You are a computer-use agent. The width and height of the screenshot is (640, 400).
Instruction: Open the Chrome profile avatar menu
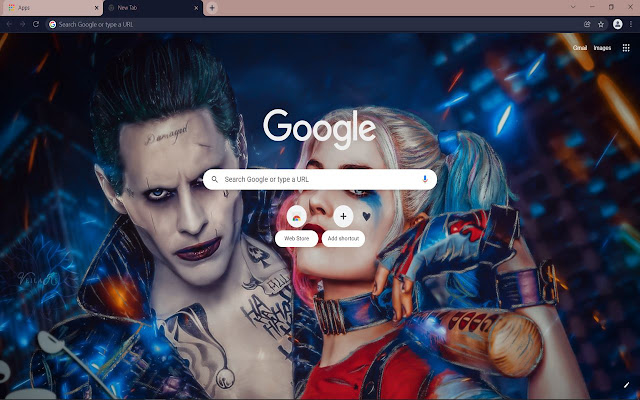618,24
